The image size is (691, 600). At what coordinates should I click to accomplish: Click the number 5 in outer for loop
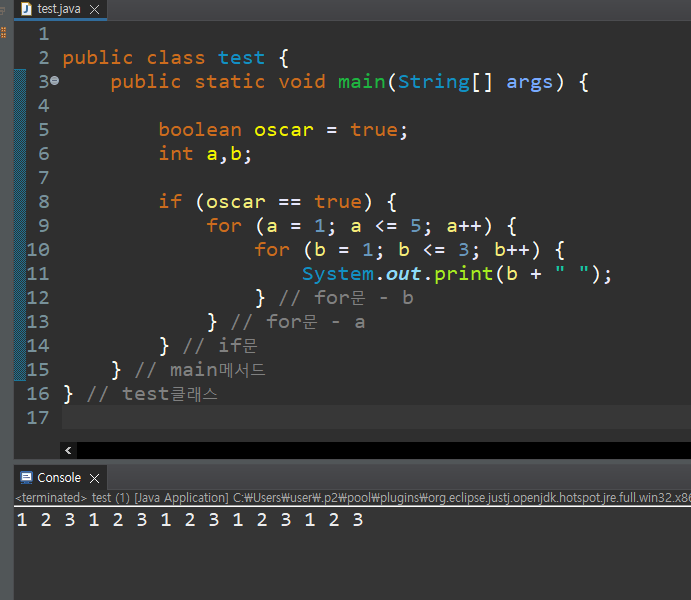click(x=416, y=226)
